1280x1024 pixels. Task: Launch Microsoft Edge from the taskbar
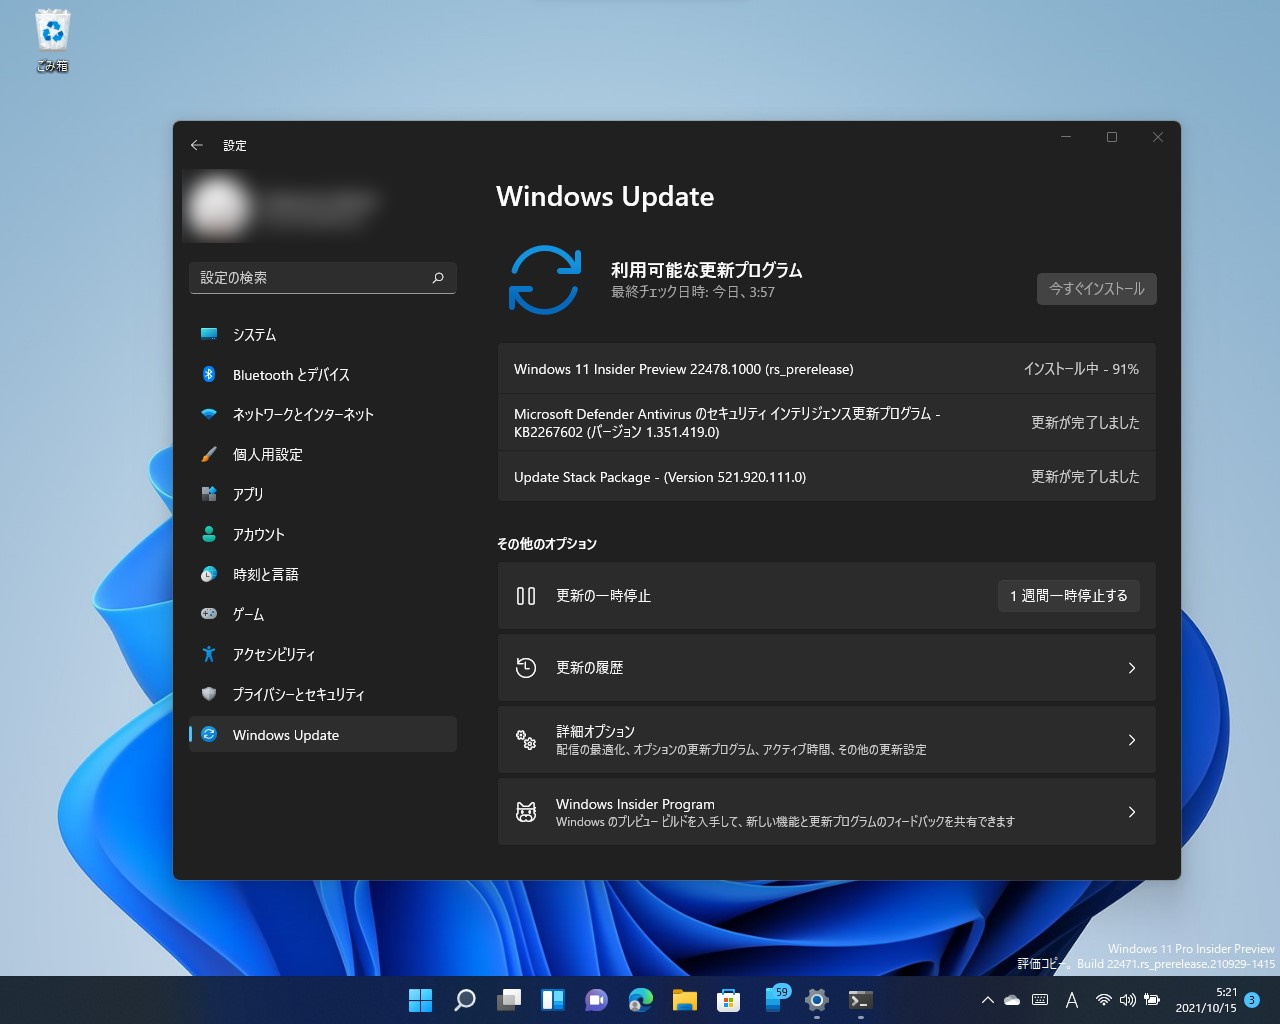(639, 999)
